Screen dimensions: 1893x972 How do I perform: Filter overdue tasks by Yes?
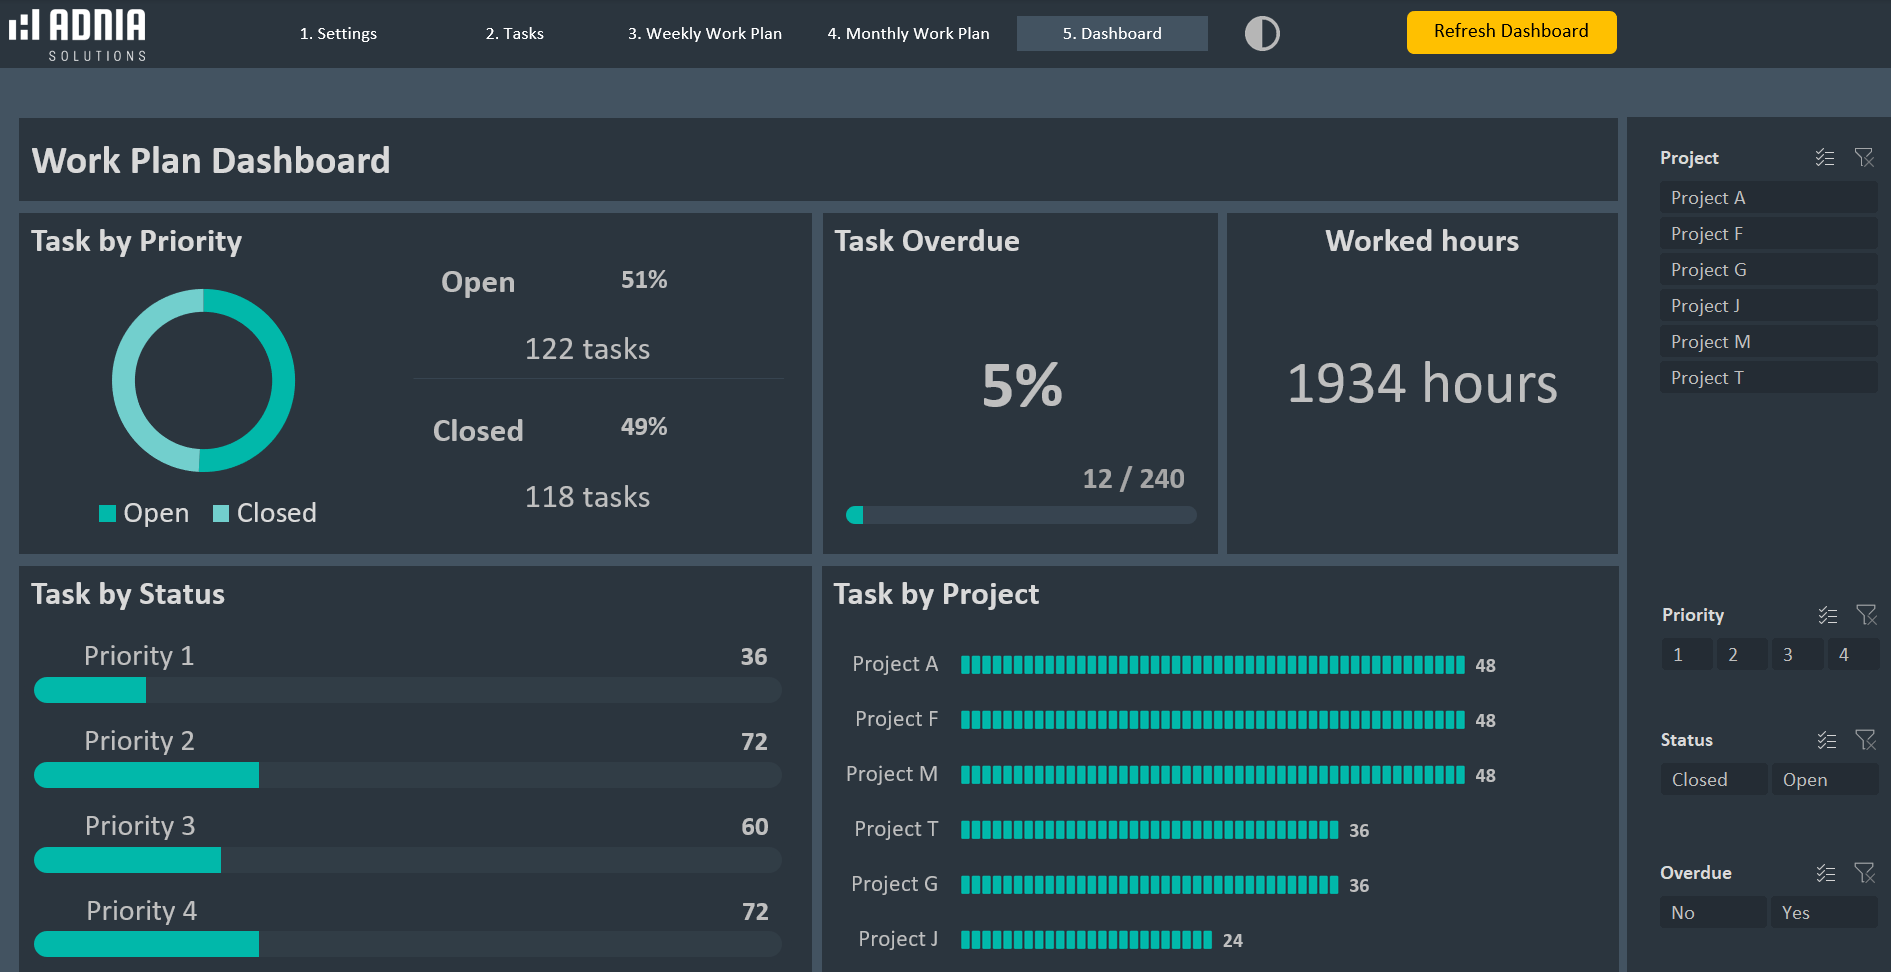point(1822,913)
